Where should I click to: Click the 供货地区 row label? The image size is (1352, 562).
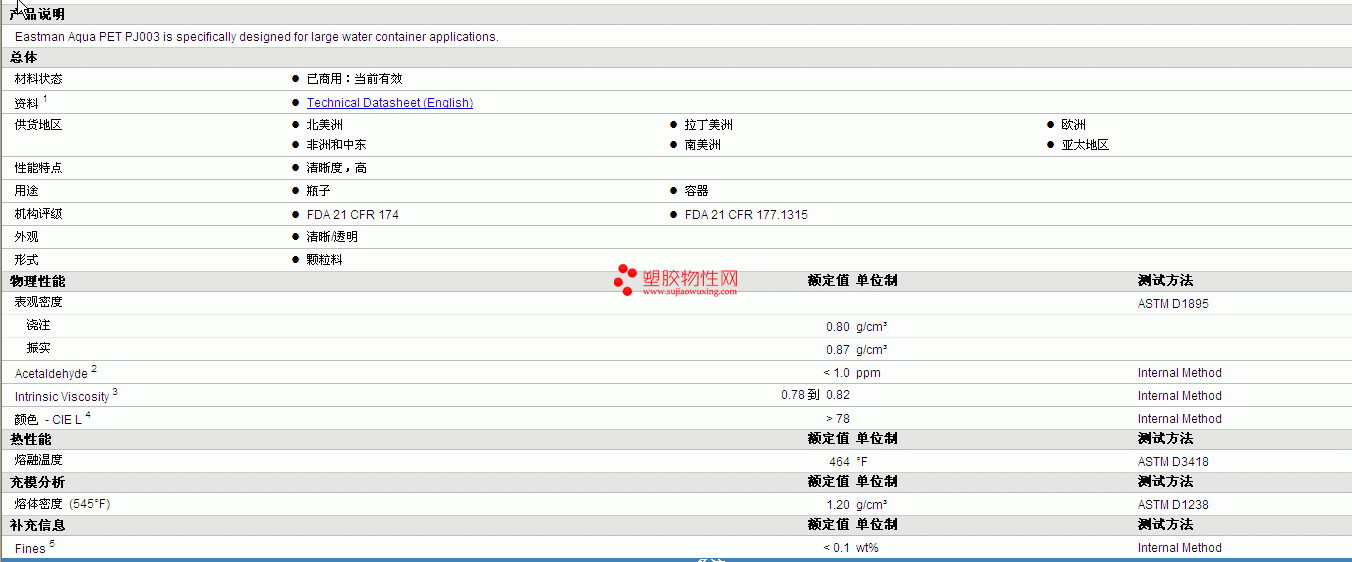(x=38, y=125)
